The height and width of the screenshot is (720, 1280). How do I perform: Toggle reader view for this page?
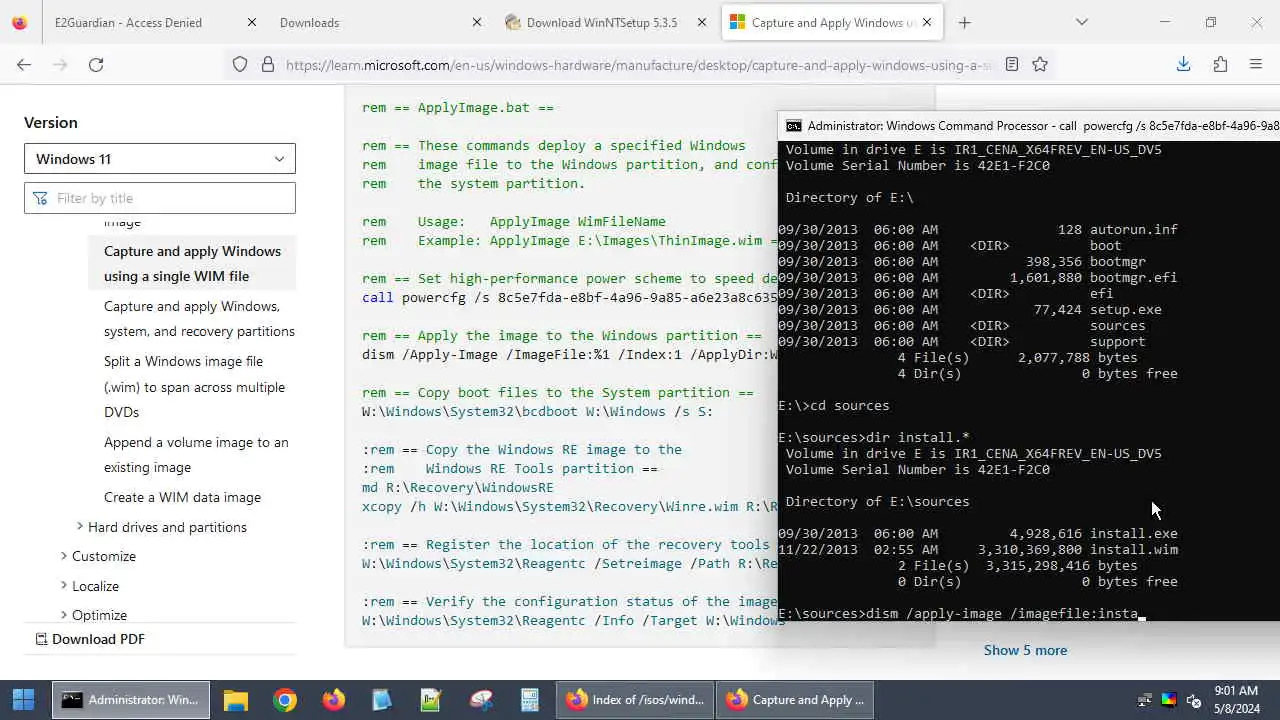(1012, 64)
